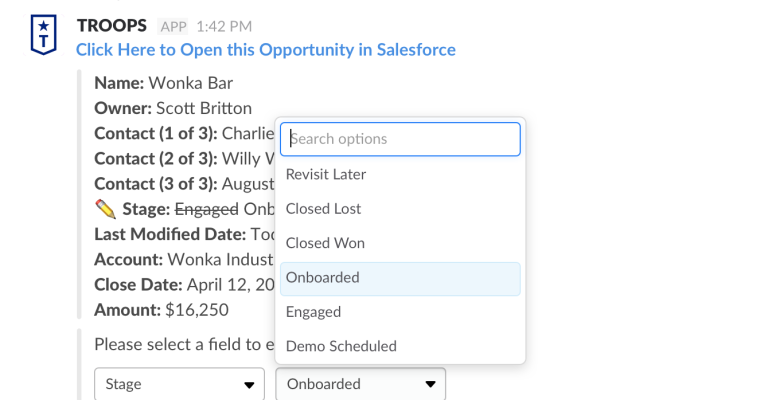Click the Owner: Scott Britton line
The width and height of the screenshot is (764, 400).
[x=173, y=108]
